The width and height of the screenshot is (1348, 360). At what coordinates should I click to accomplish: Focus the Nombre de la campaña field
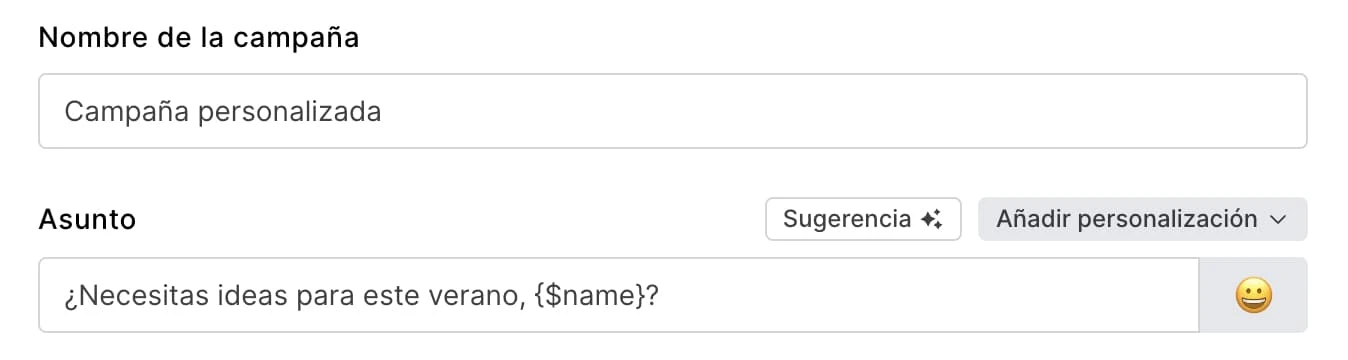(673, 111)
